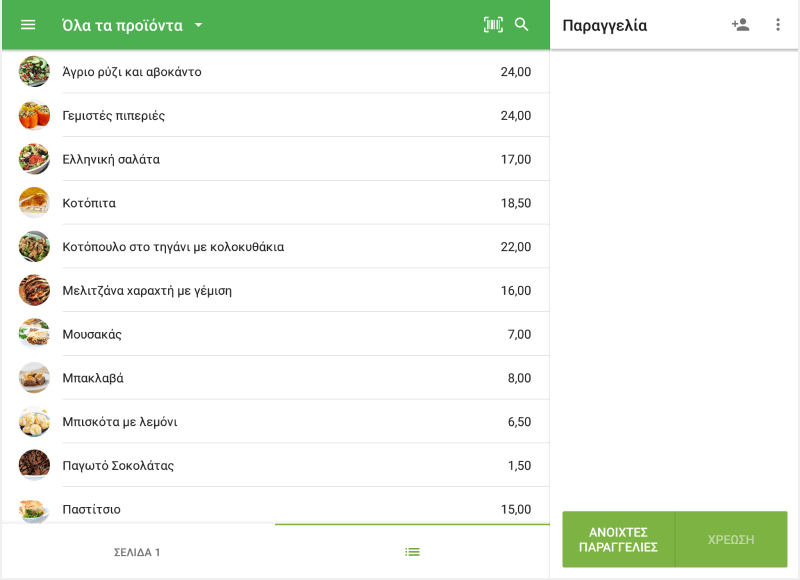Expand the product categories chevron in the header
The width and height of the screenshot is (800, 580).
tap(198, 27)
